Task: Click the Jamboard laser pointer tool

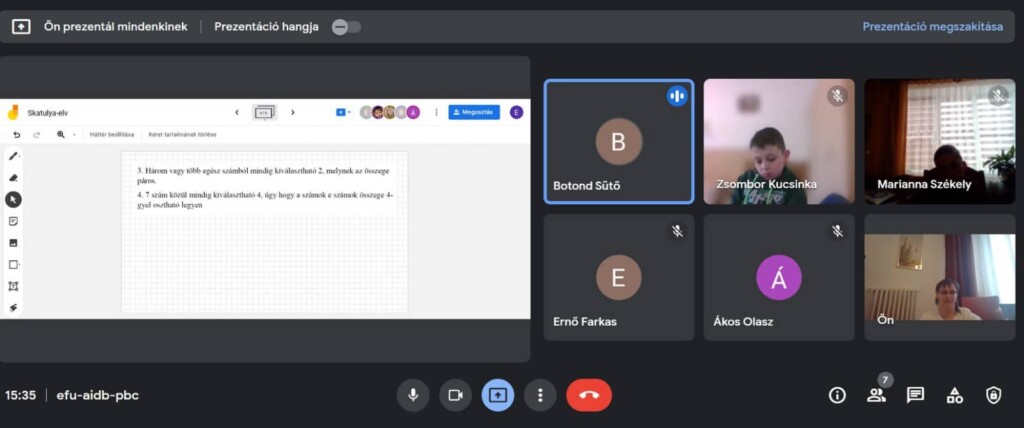Action: (13, 307)
